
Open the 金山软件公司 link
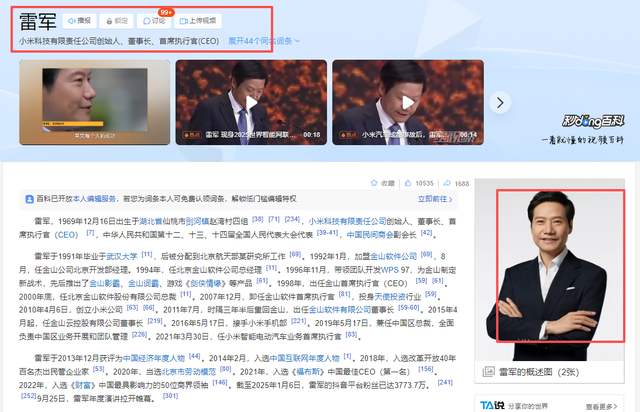pyautogui.click(x=393, y=256)
